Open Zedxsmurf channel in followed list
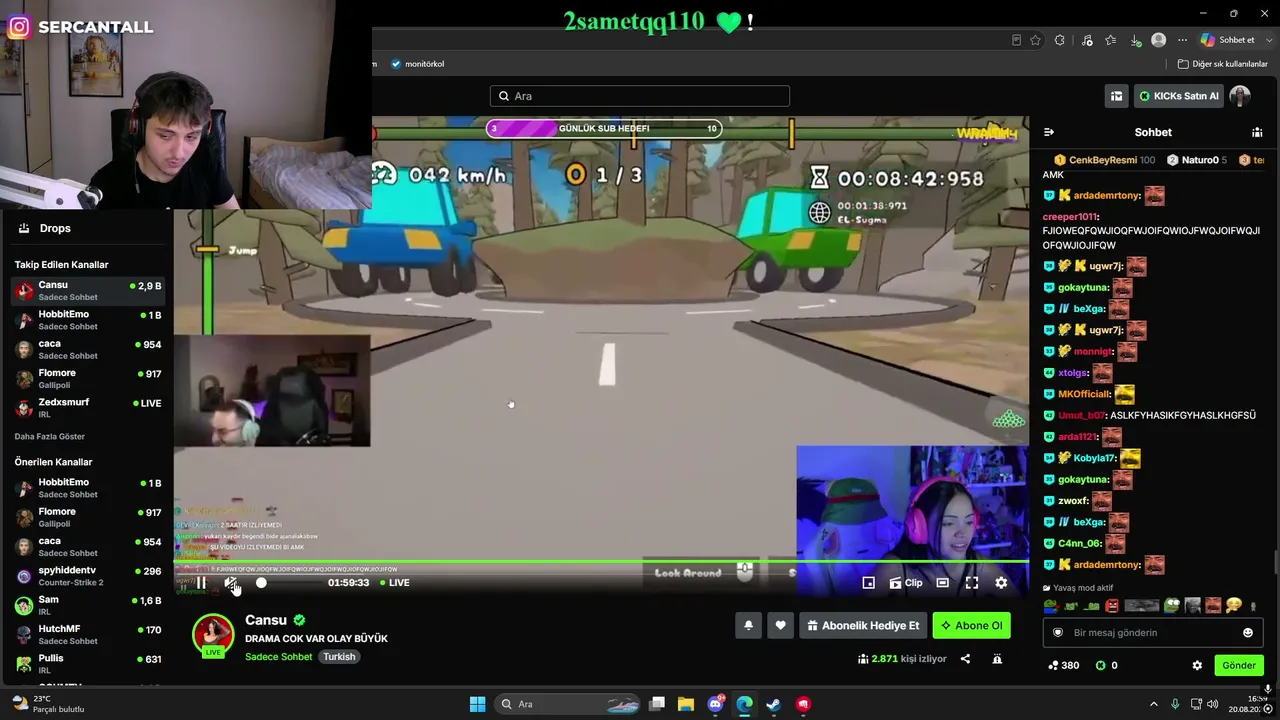This screenshot has height=720, width=1280. point(87,407)
